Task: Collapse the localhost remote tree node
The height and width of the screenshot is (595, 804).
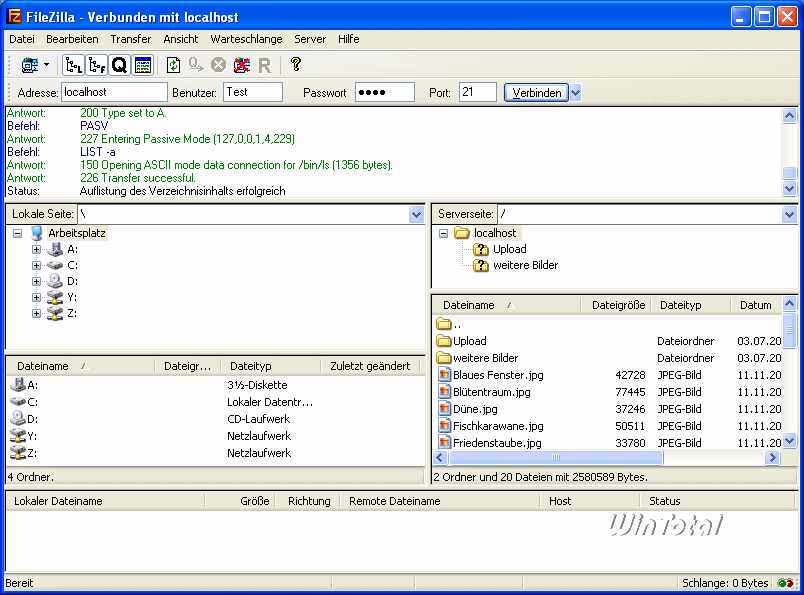Action: point(443,233)
